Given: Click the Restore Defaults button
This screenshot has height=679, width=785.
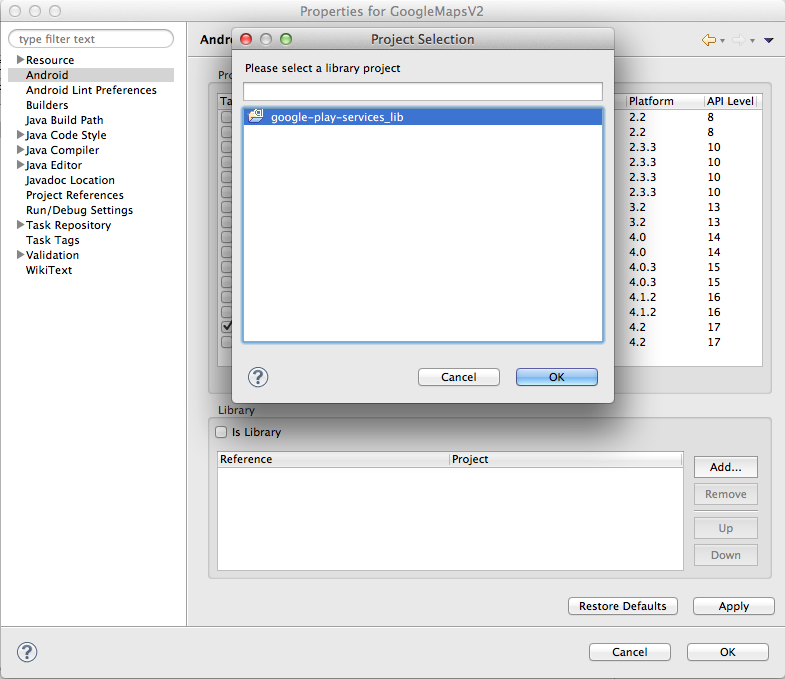Looking at the screenshot, I should (622, 606).
